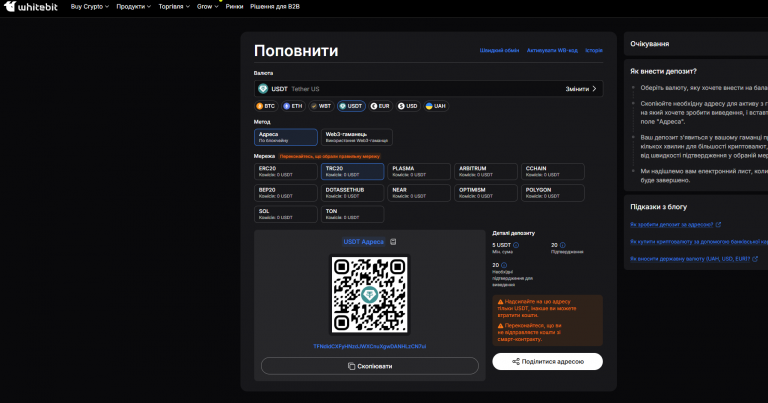This screenshot has height=403, width=768.
Task: Open info icon next to 5 USDT
Action: click(x=516, y=245)
